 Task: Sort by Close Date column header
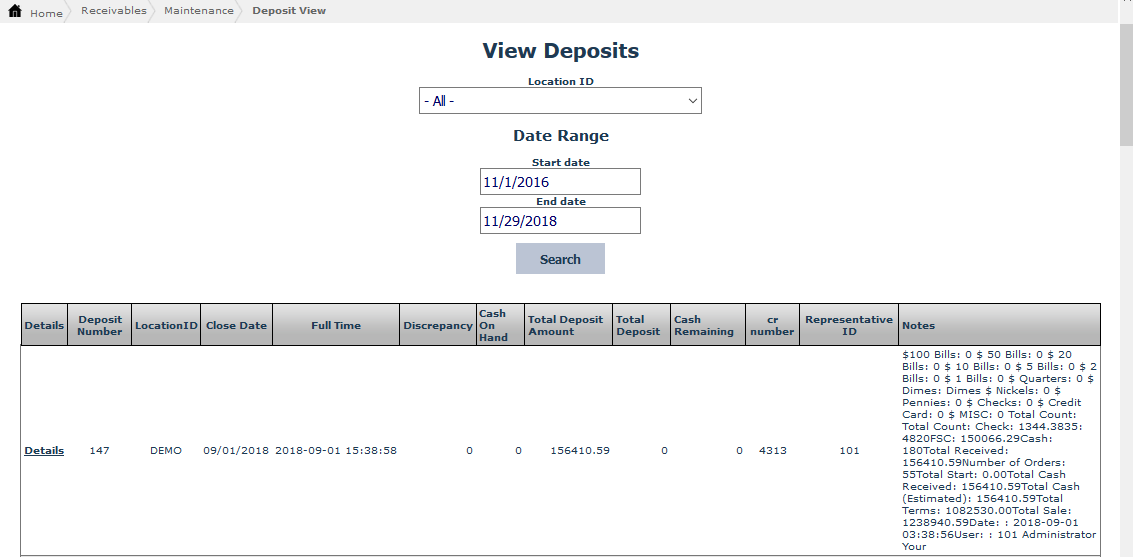(x=236, y=325)
